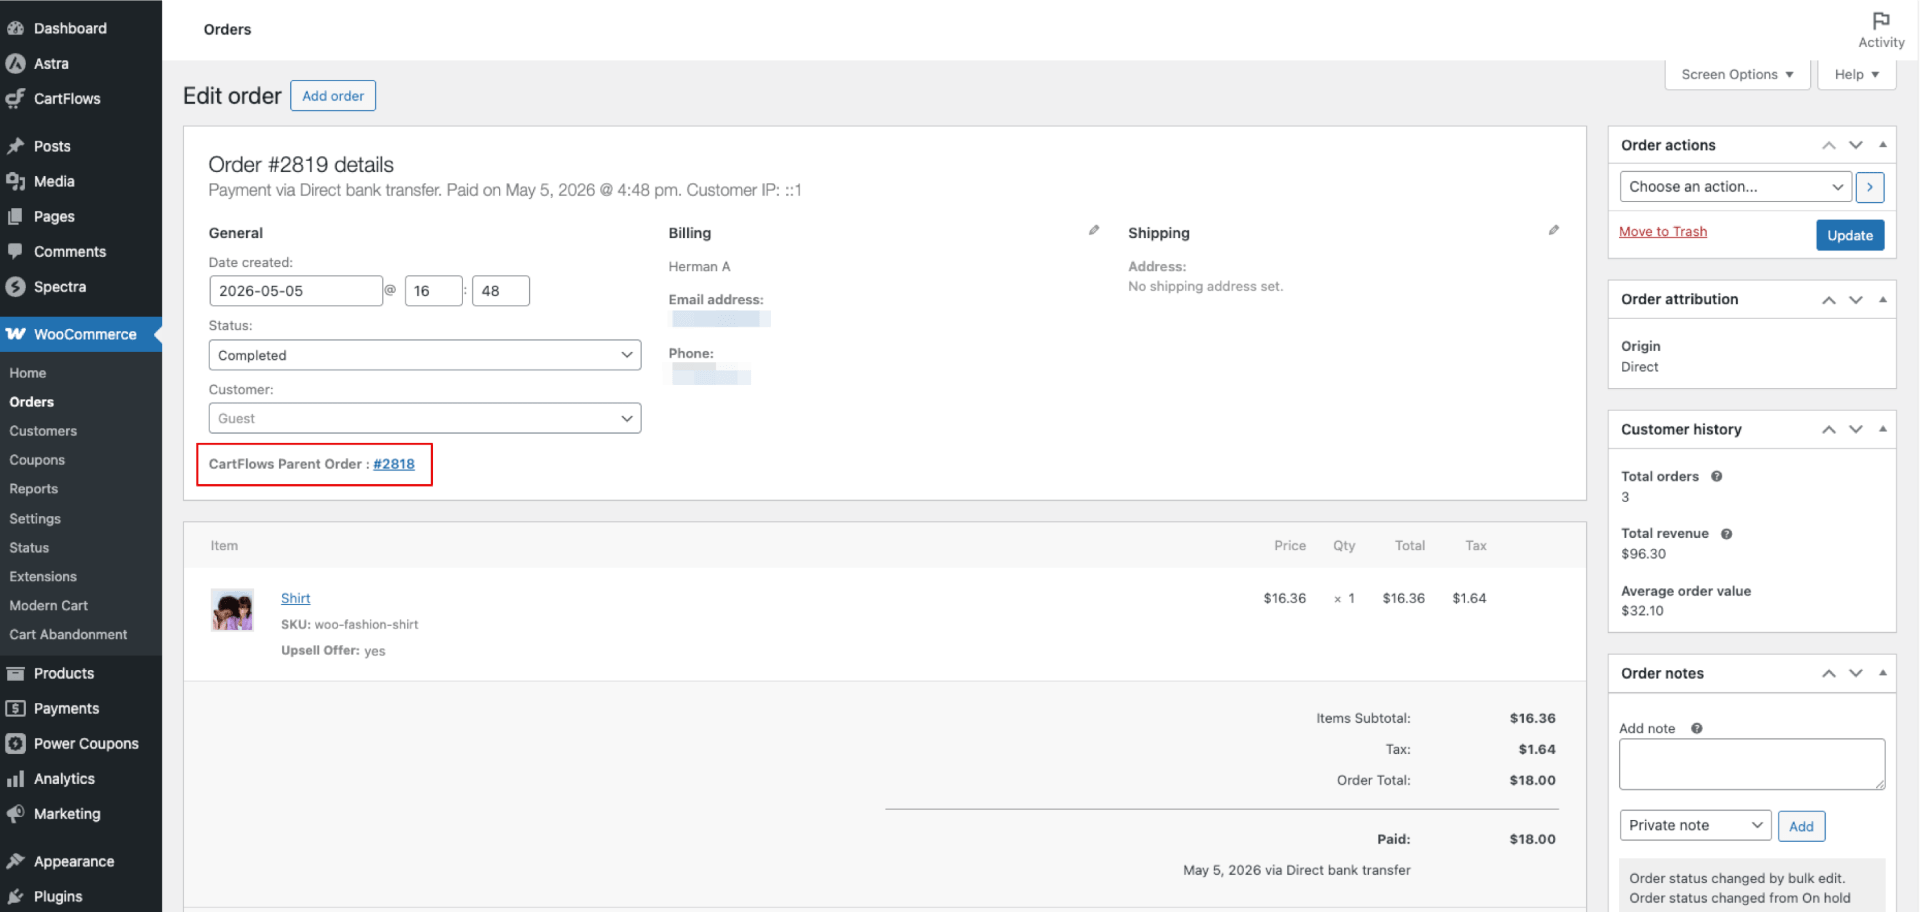Image resolution: width=1920 pixels, height=912 pixels.
Task: Click the date created field
Action: pyautogui.click(x=296, y=291)
